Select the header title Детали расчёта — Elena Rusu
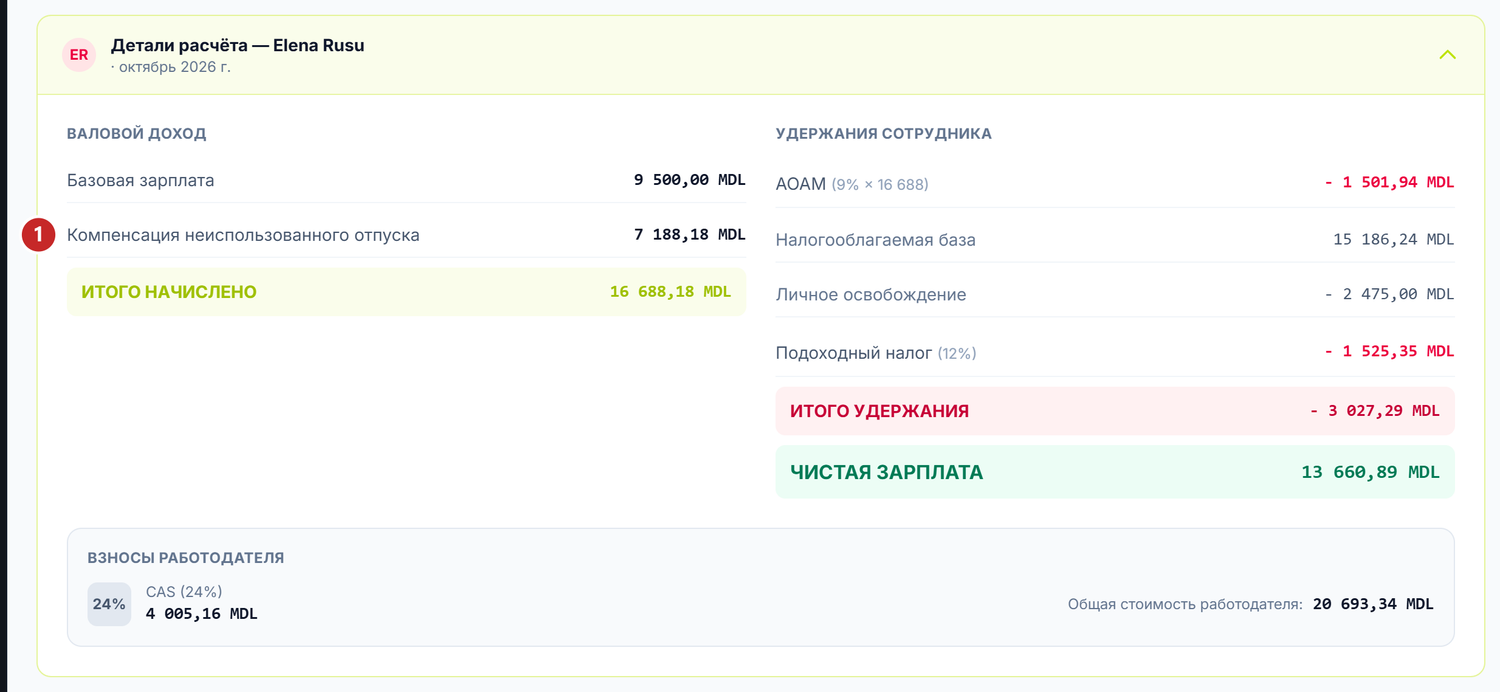The width and height of the screenshot is (1500, 692). pos(238,45)
